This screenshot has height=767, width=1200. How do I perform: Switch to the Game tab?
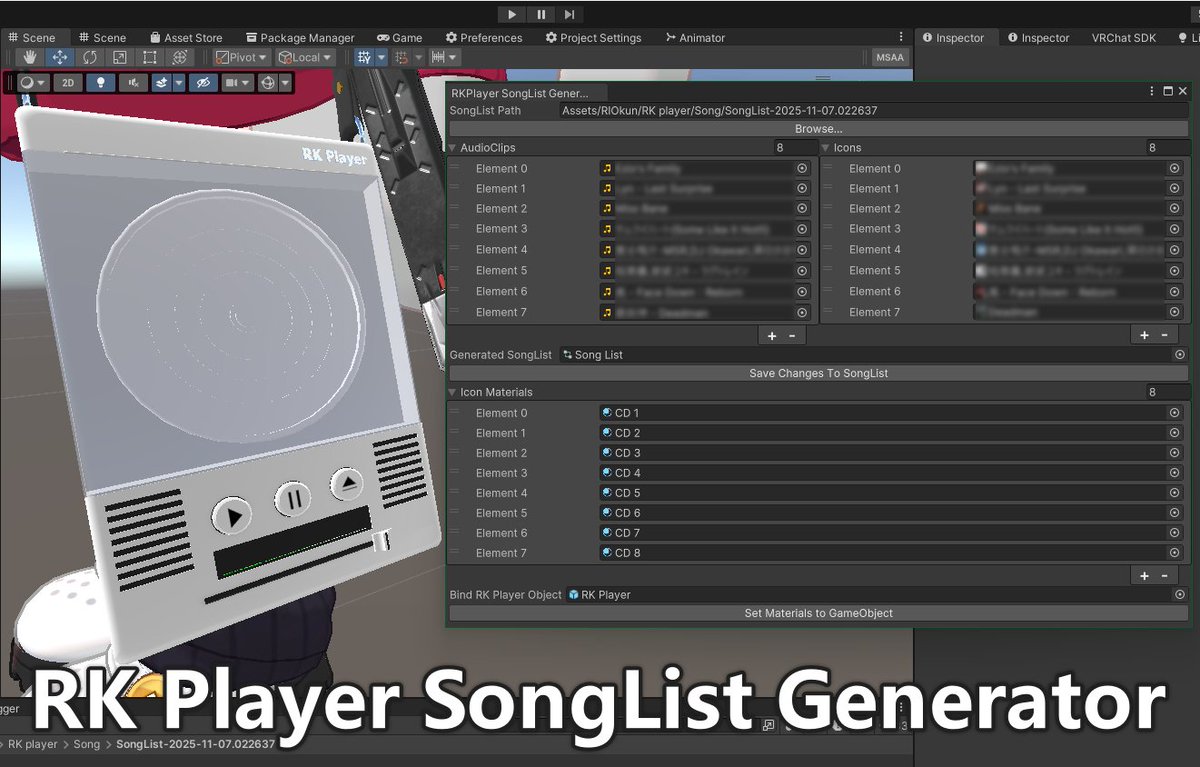coord(399,37)
